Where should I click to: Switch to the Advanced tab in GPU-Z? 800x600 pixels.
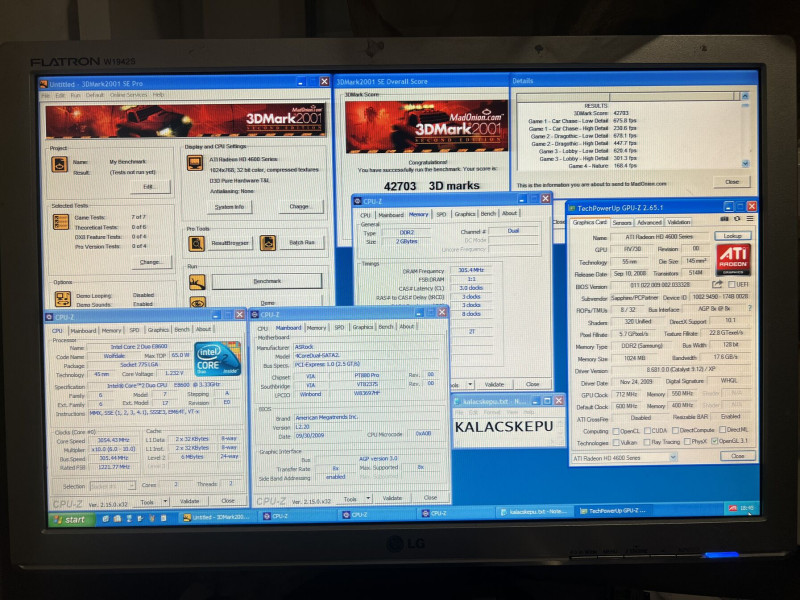click(x=649, y=222)
